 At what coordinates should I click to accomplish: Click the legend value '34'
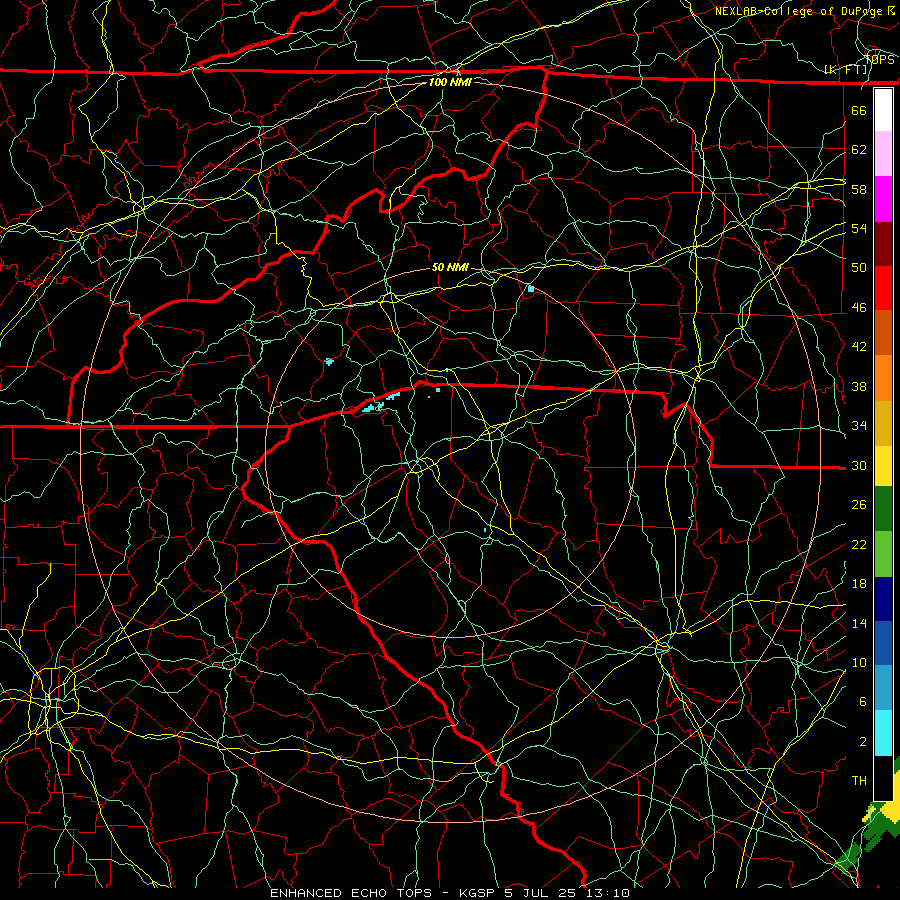(859, 426)
